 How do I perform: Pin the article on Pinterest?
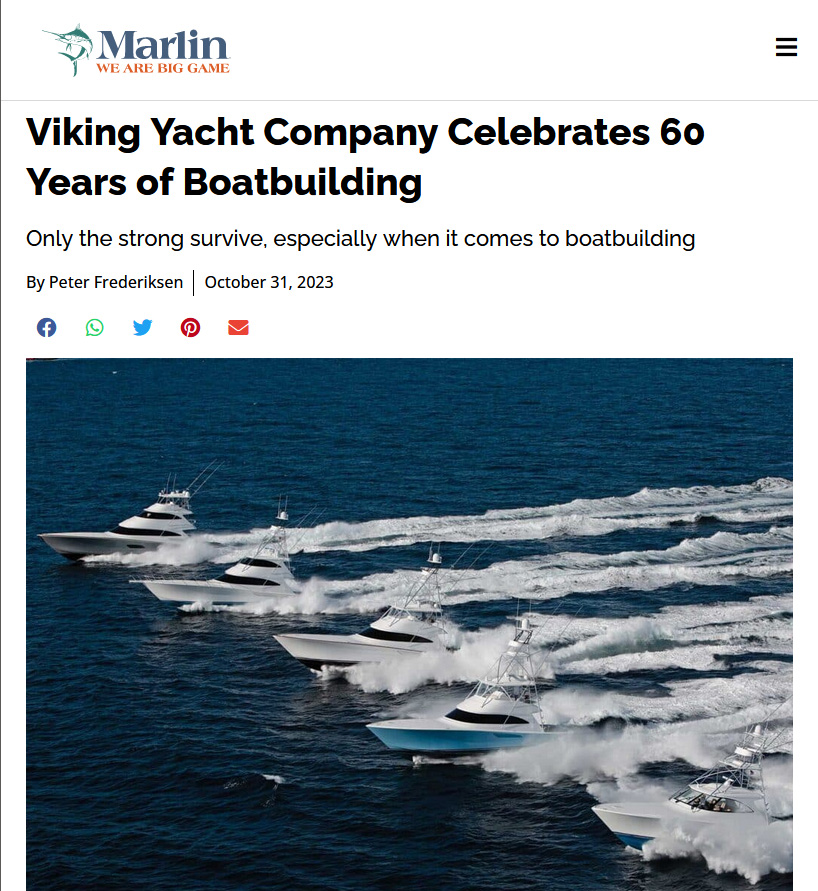click(190, 328)
